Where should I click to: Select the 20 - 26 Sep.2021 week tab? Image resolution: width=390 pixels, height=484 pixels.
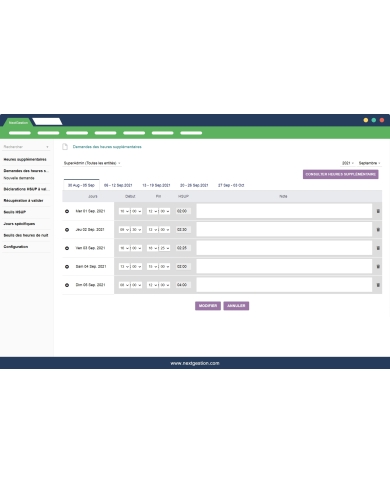point(194,185)
